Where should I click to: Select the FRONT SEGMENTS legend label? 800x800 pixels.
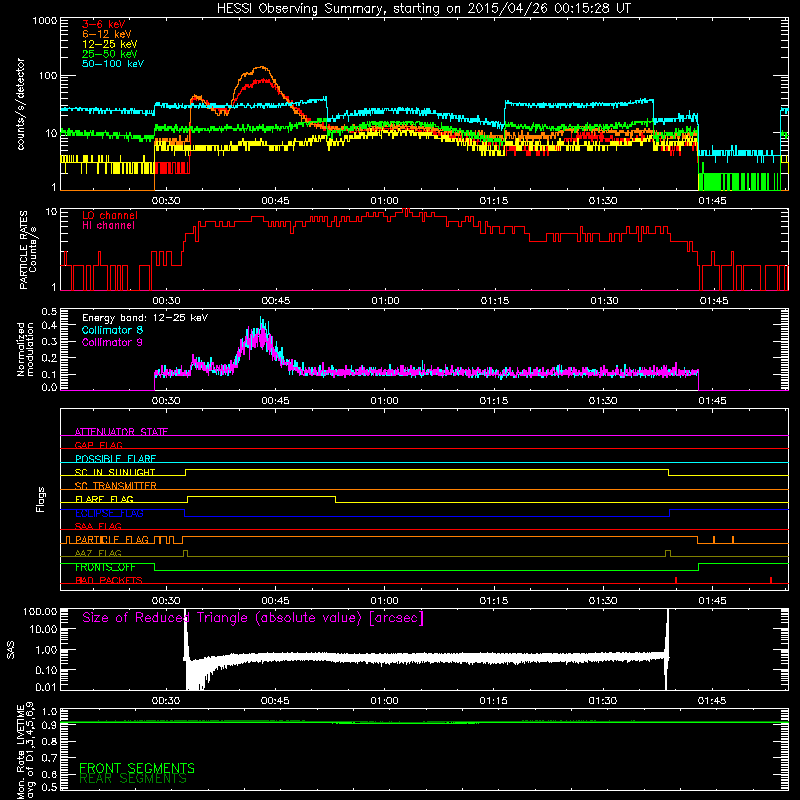137,768
